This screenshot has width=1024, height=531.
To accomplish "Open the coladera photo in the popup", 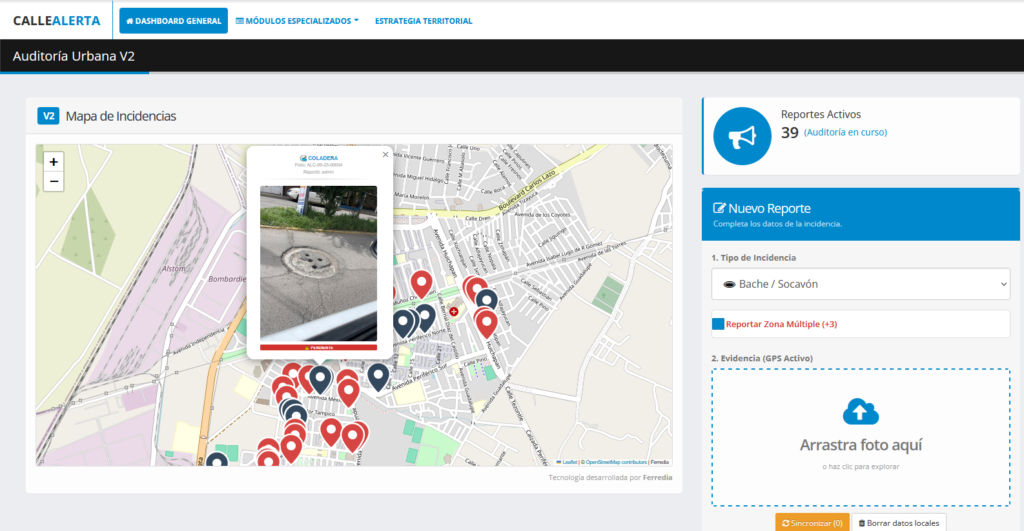I will pos(319,263).
